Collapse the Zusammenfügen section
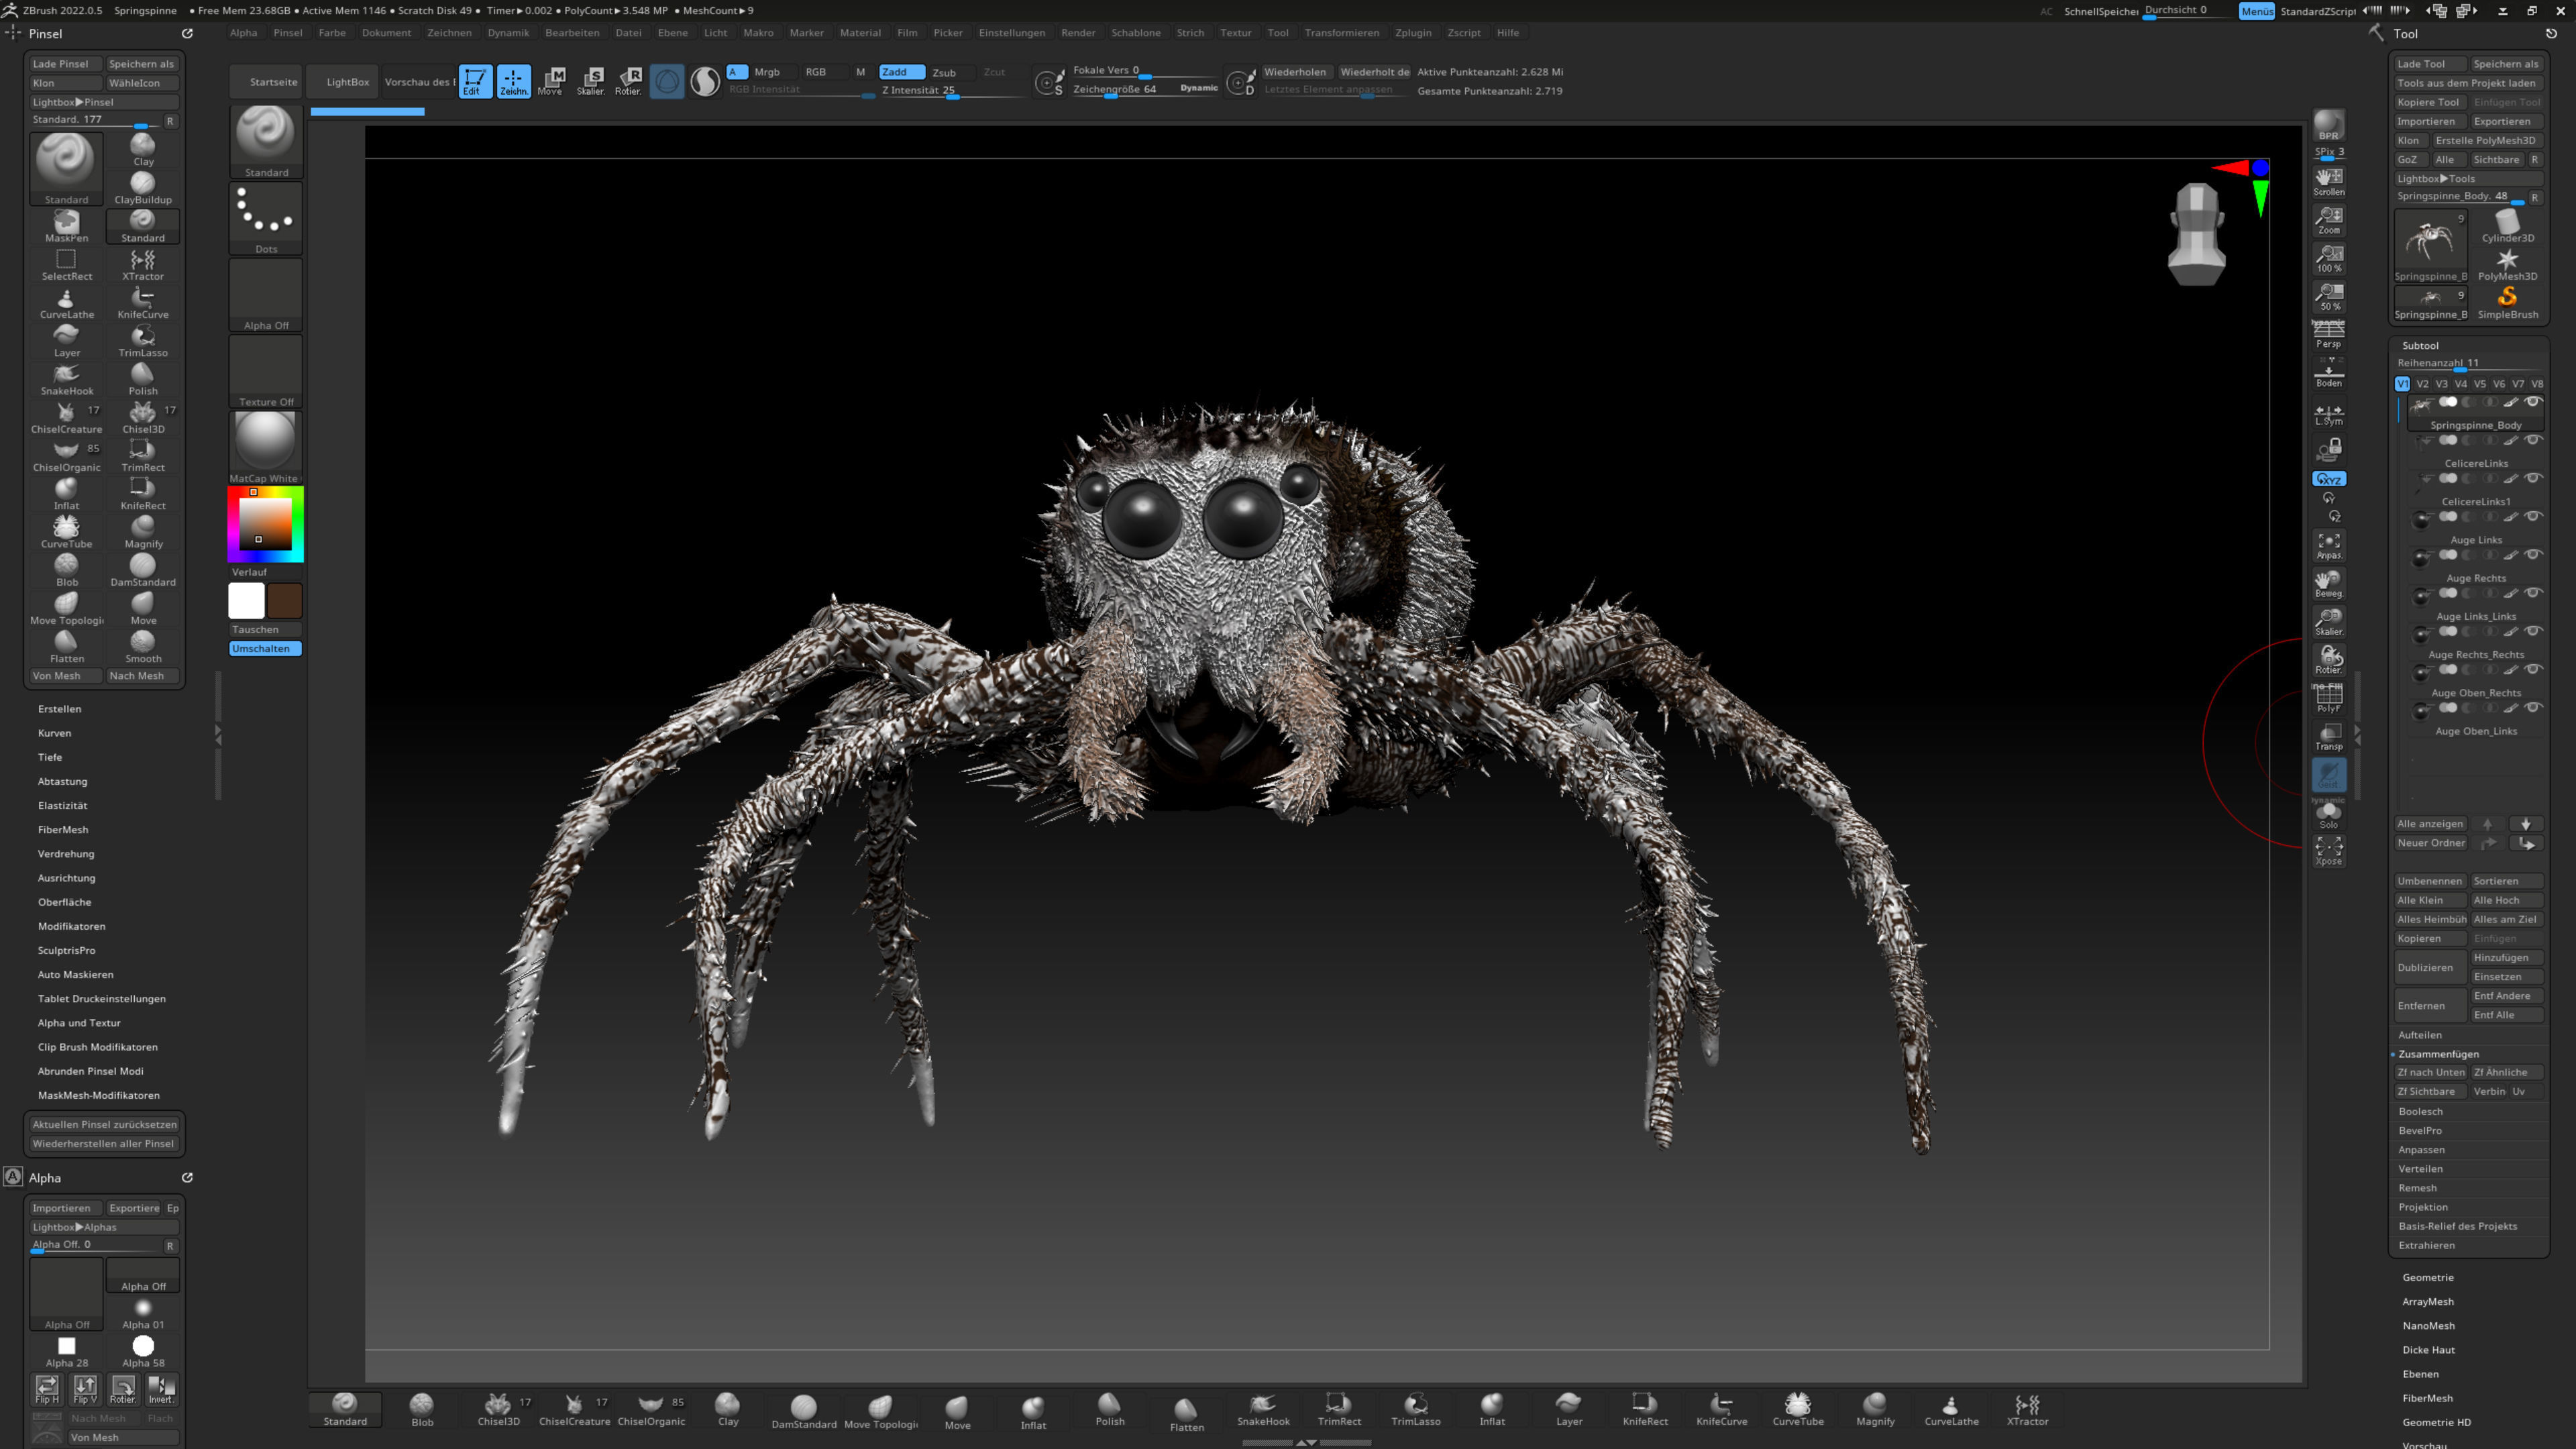This screenshot has width=2576, height=1449. 2438,1054
